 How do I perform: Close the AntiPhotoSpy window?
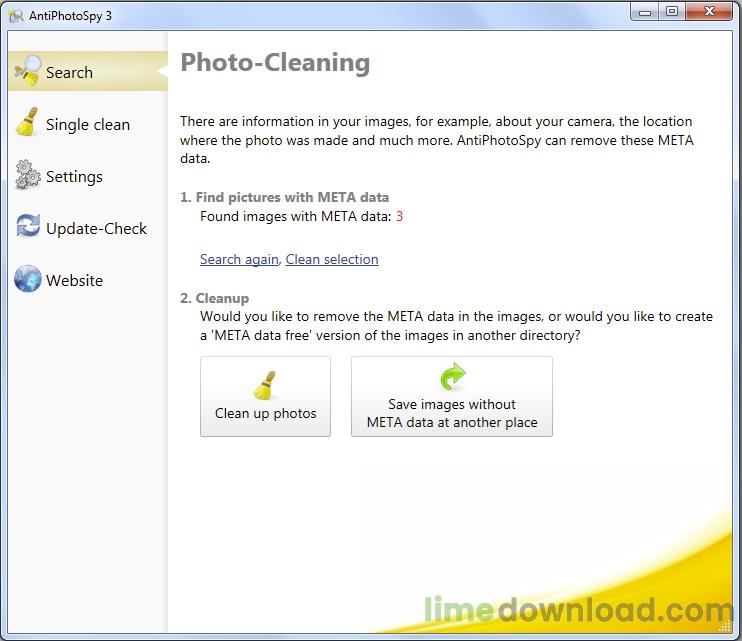click(x=709, y=12)
